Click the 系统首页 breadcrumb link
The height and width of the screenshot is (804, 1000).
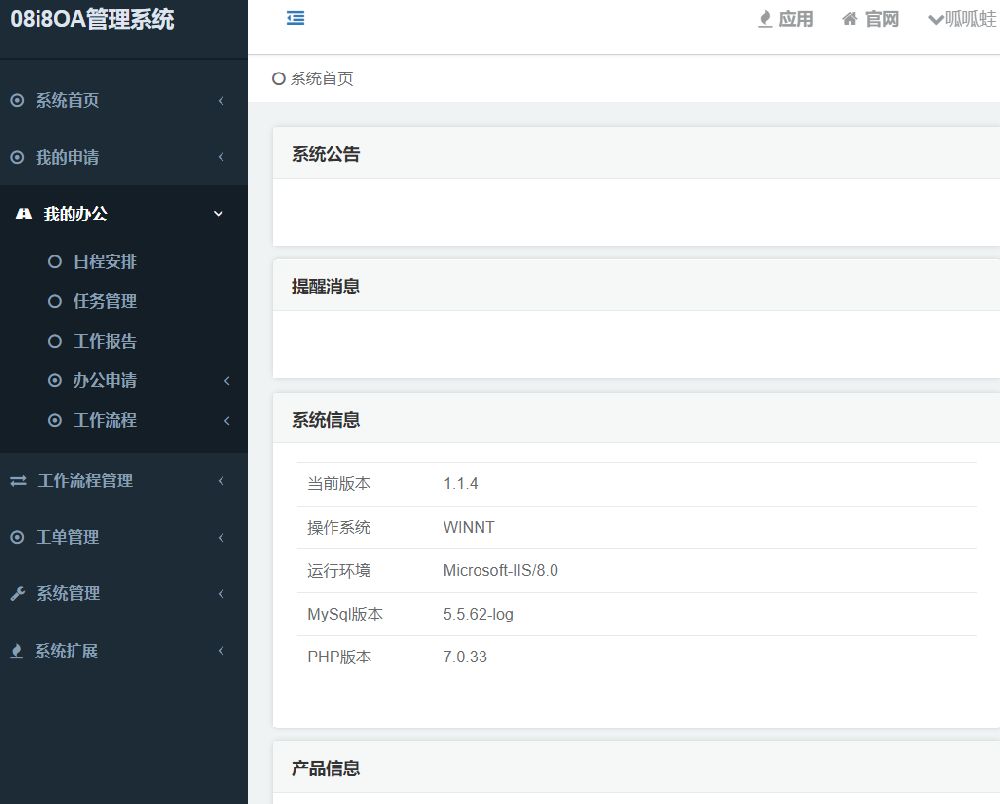pyautogui.click(x=322, y=78)
